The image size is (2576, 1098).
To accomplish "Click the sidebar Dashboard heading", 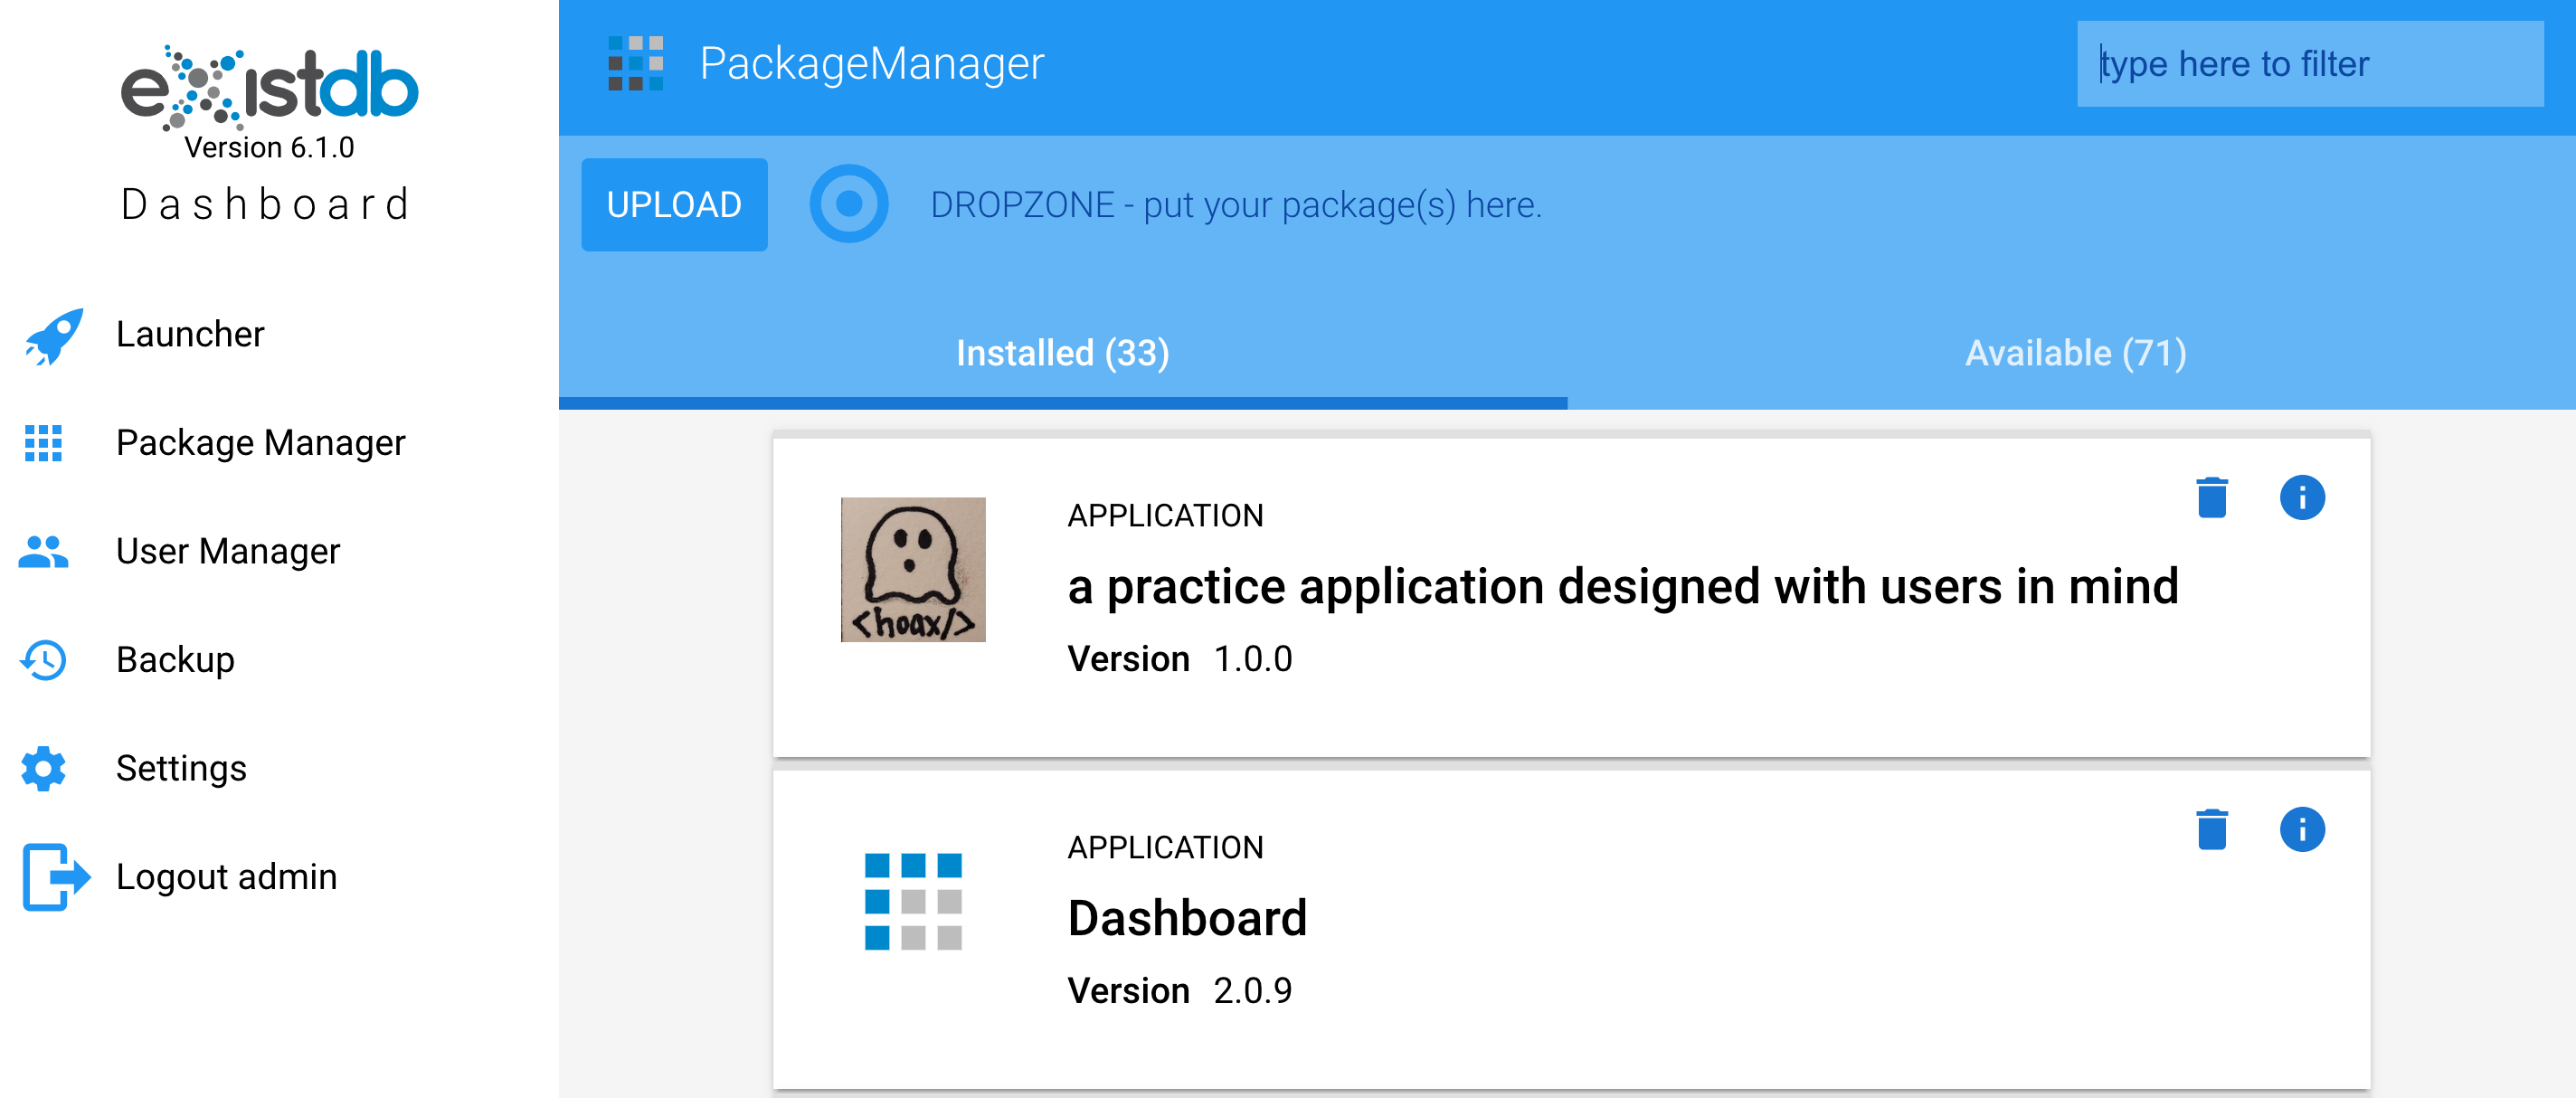I will click(x=265, y=204).
